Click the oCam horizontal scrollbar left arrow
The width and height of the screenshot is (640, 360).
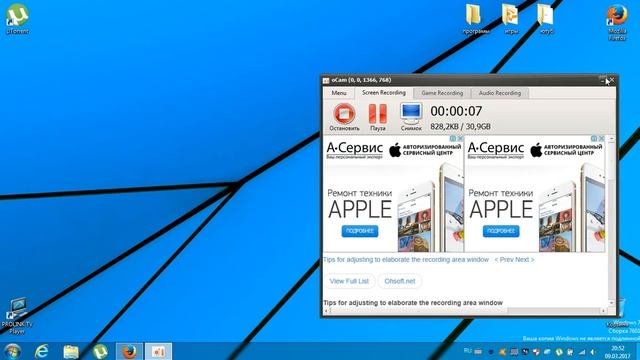click(x=326, y=311)
